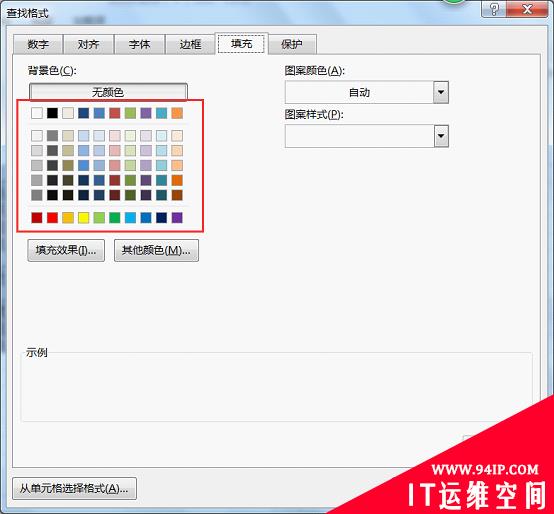
Task: Pick the orange swatch in top row
Action: tap(177, 113)
